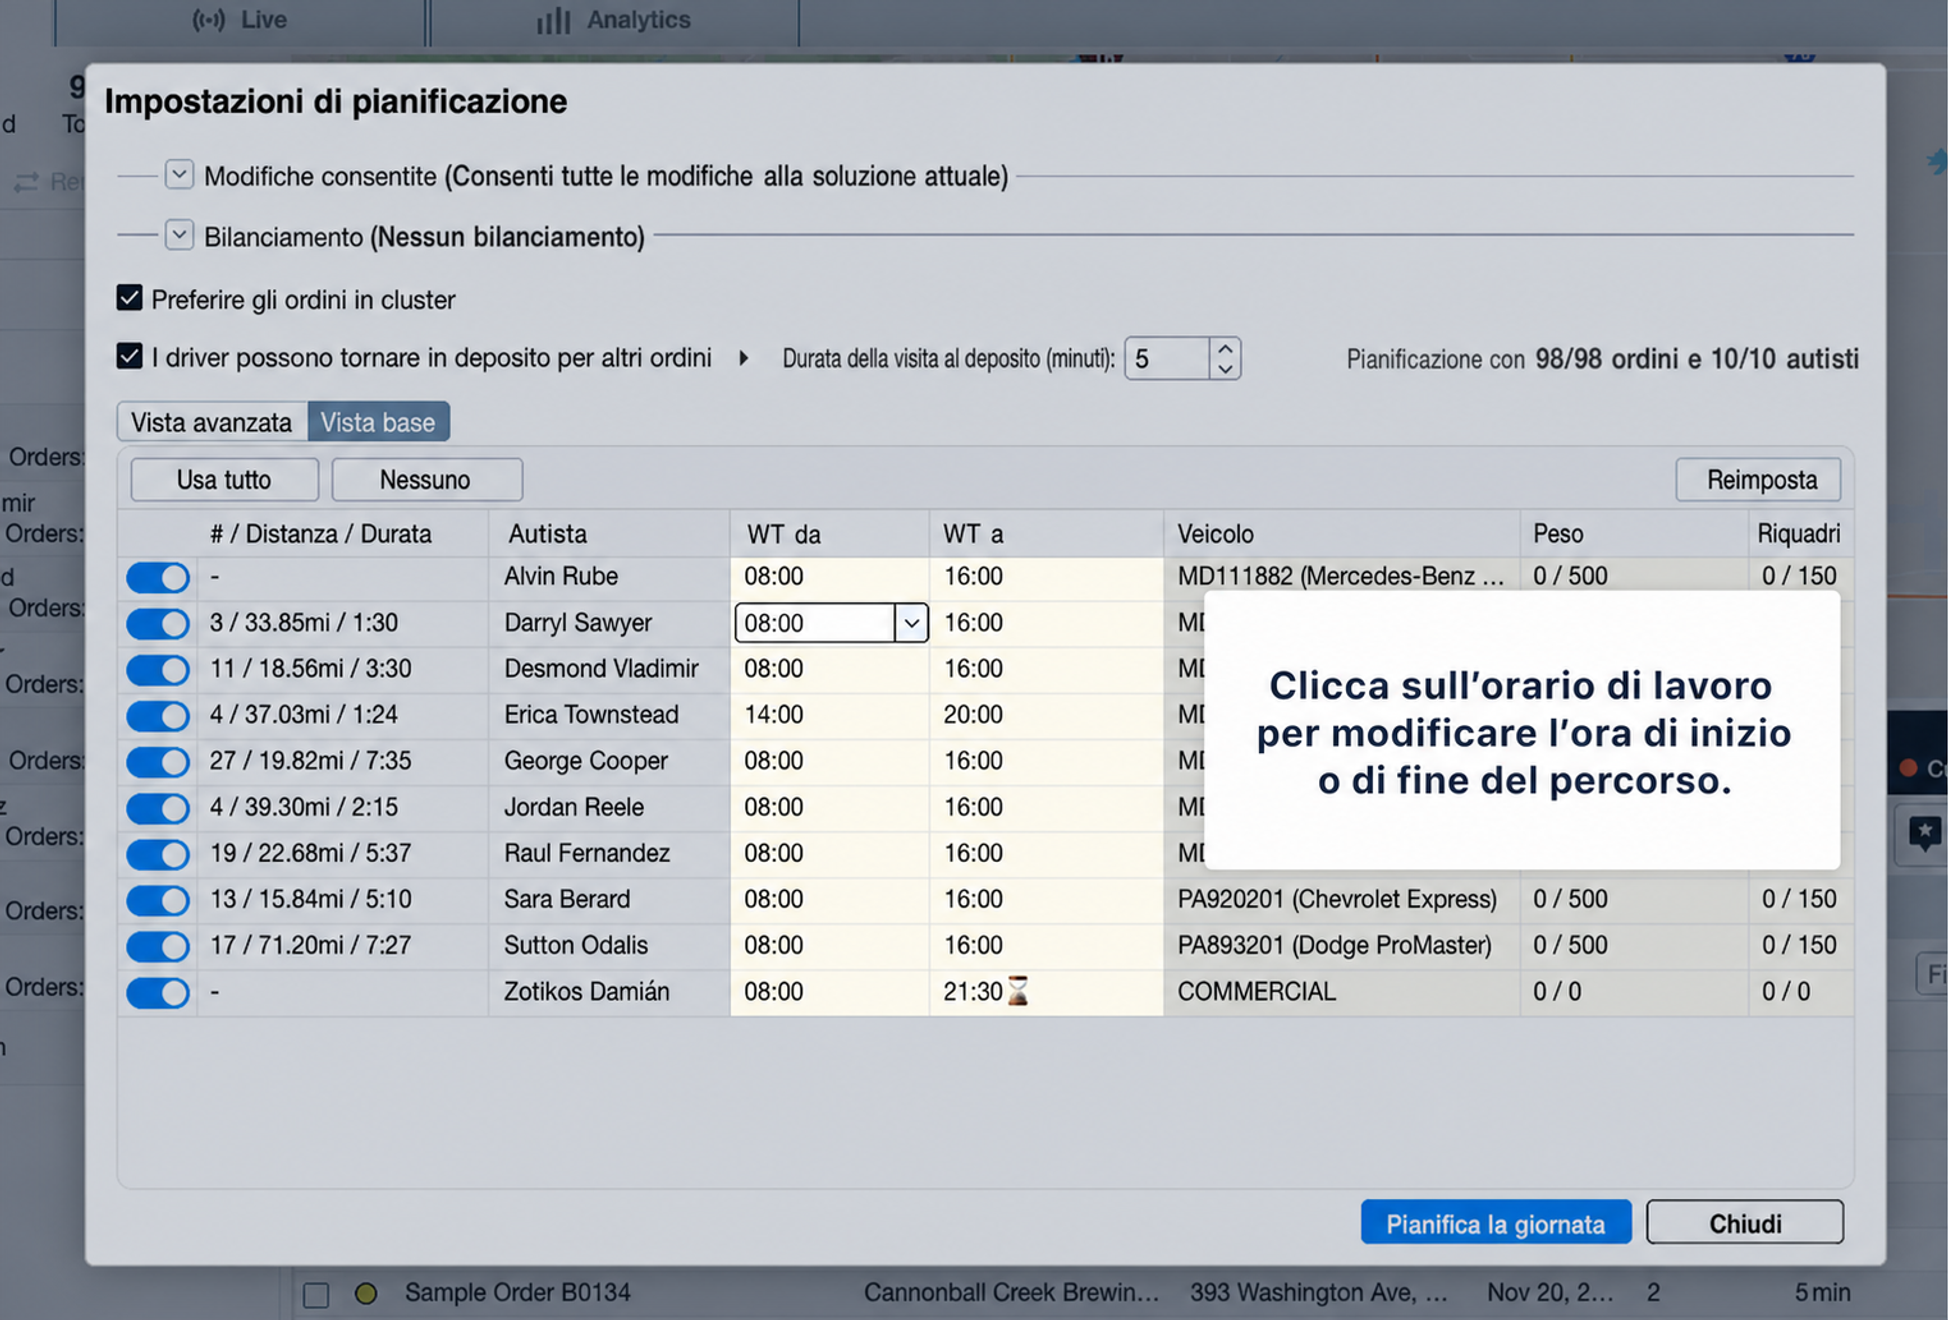Disable George Cooper driver toggle

[x=158, y=761]
